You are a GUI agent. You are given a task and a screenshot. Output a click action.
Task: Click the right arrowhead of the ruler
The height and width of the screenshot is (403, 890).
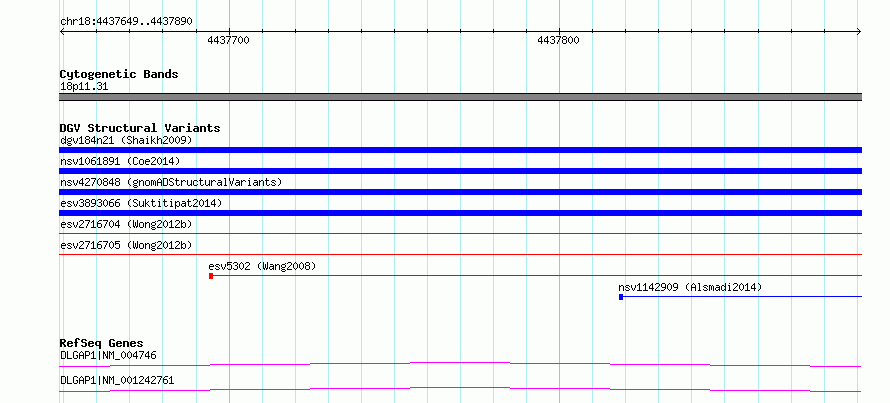coord(859,32)
